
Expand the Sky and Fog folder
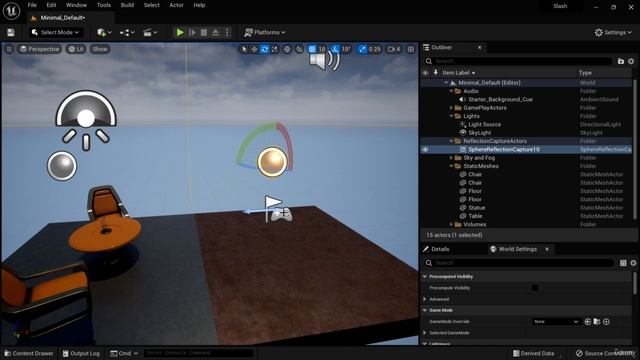451,158
